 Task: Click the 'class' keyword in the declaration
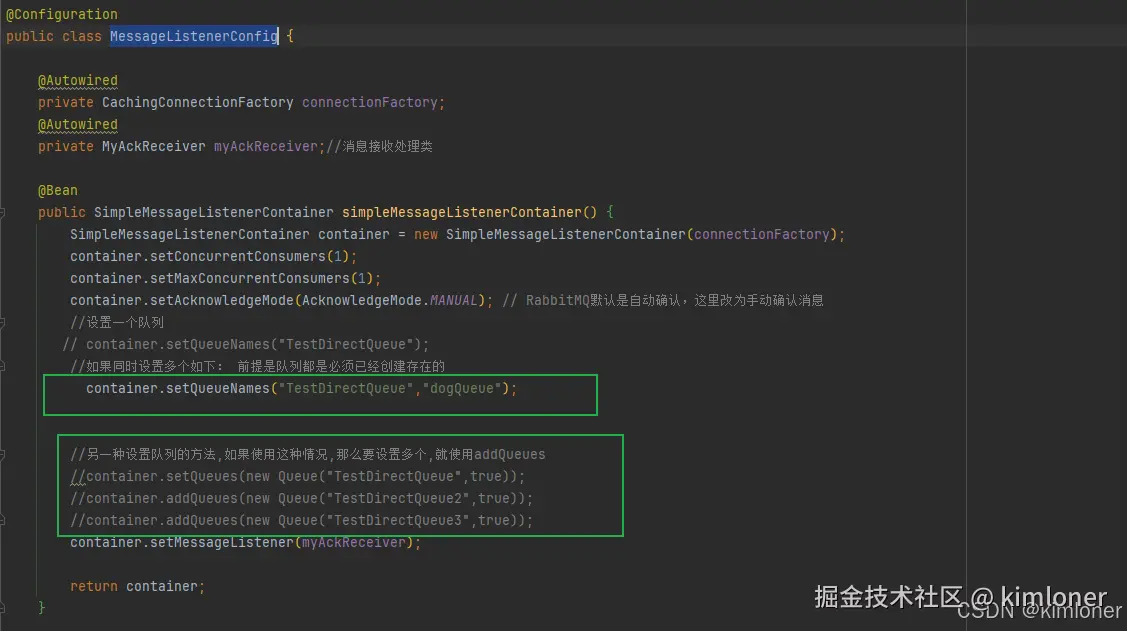pyautogui.click(x=82, y=36)
